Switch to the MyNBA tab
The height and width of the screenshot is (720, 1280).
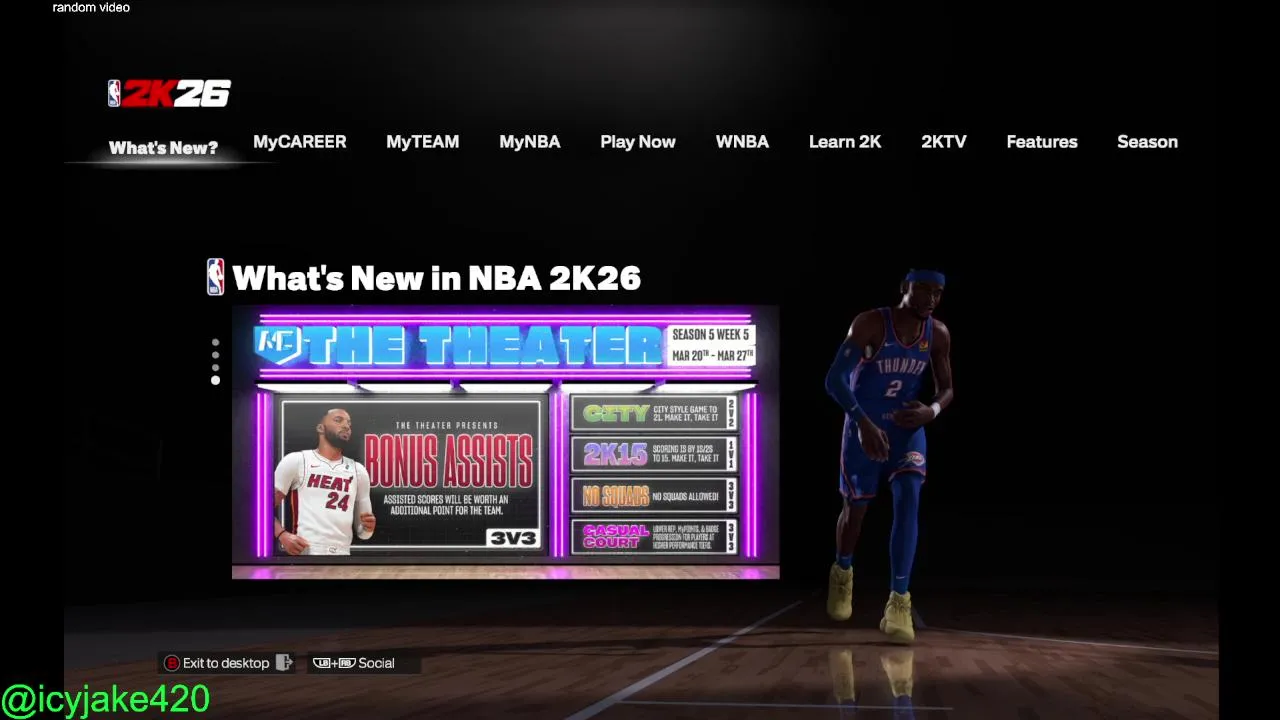[530, 142]
